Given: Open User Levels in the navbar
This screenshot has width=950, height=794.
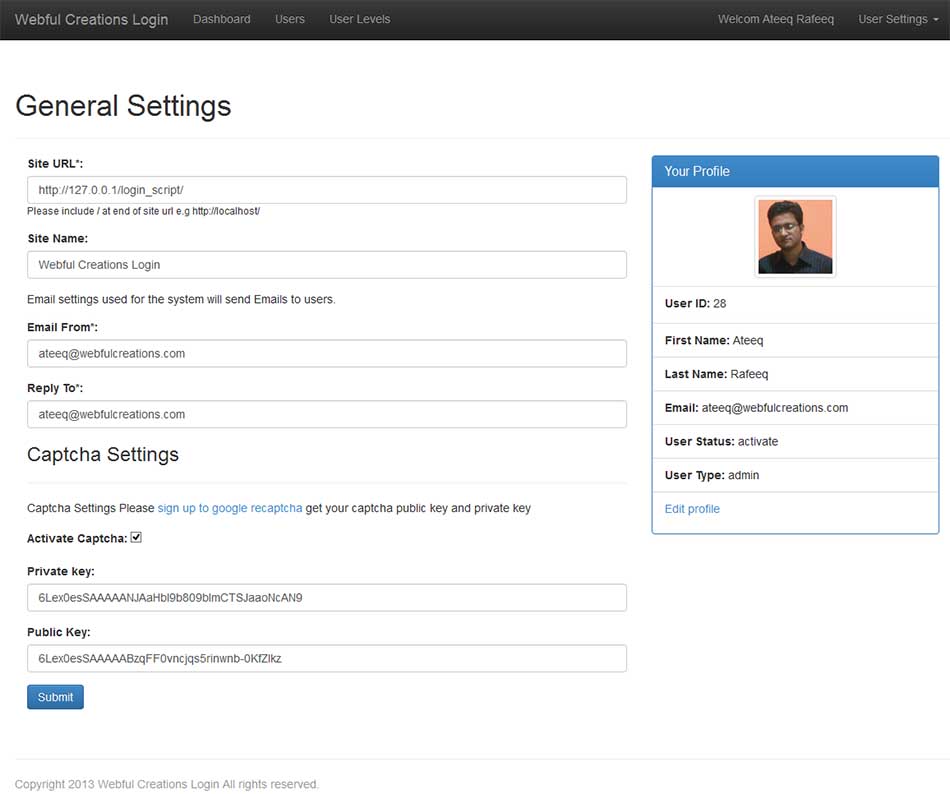Looking at the screenshot, I should 360,19.
